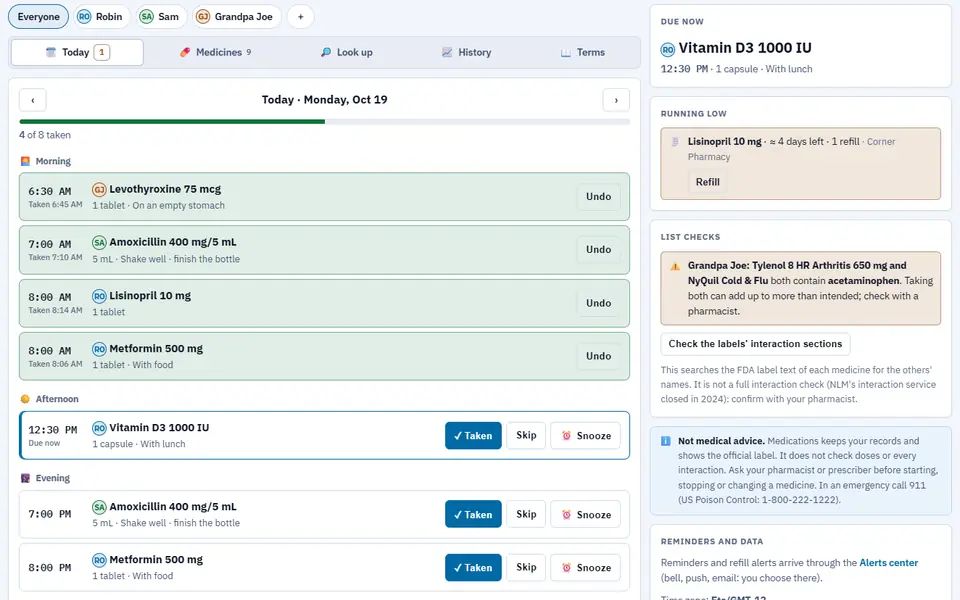Viewport: 960px width, 600px height.
Task: Click the warning triangle in List Checks
Action: 675,266
